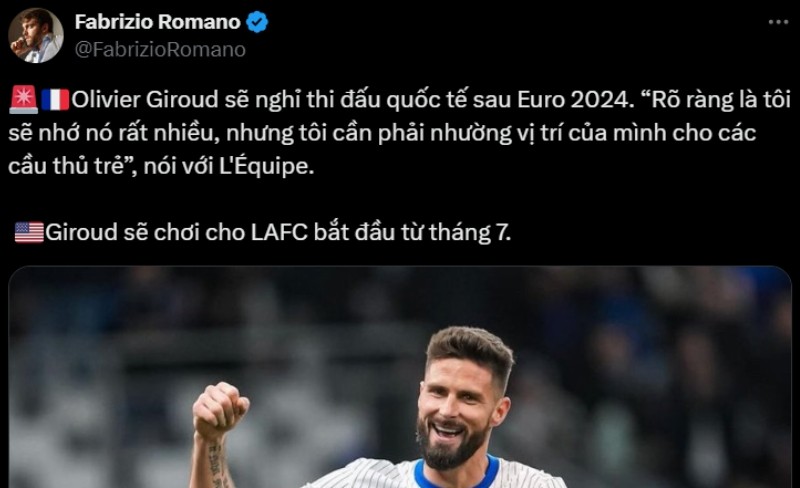Viewport: 800px width, 488px height.
Task: Click the quoted phrase starting Rõ ràng
Action: point(399,133)
